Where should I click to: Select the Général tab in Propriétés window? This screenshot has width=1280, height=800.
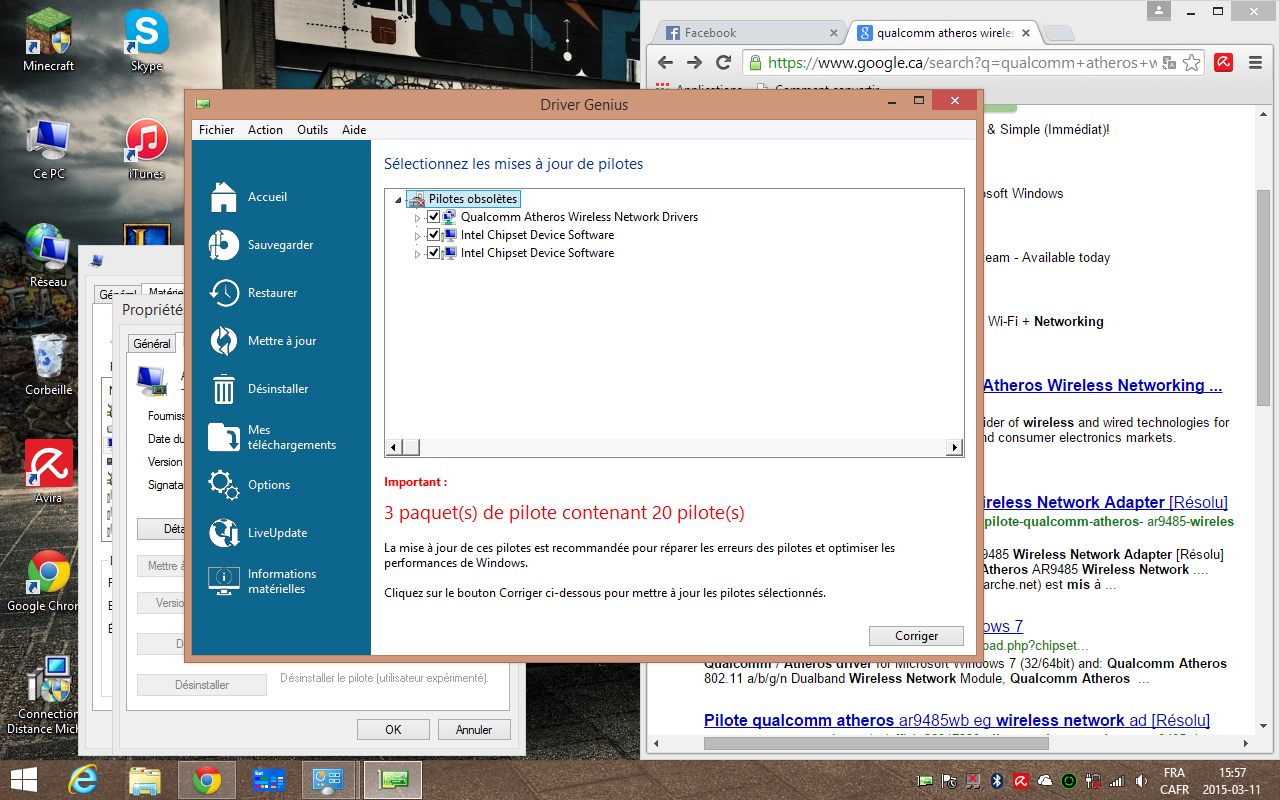coord(152,343)
